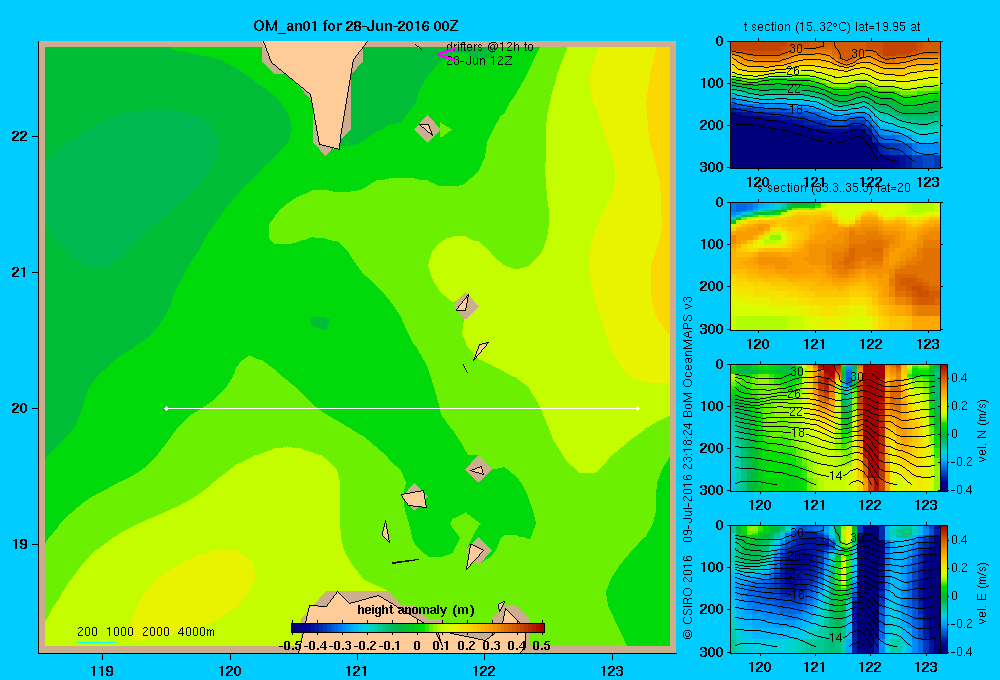Click depth label '100' on the salinity section

[x=712, y=244]
